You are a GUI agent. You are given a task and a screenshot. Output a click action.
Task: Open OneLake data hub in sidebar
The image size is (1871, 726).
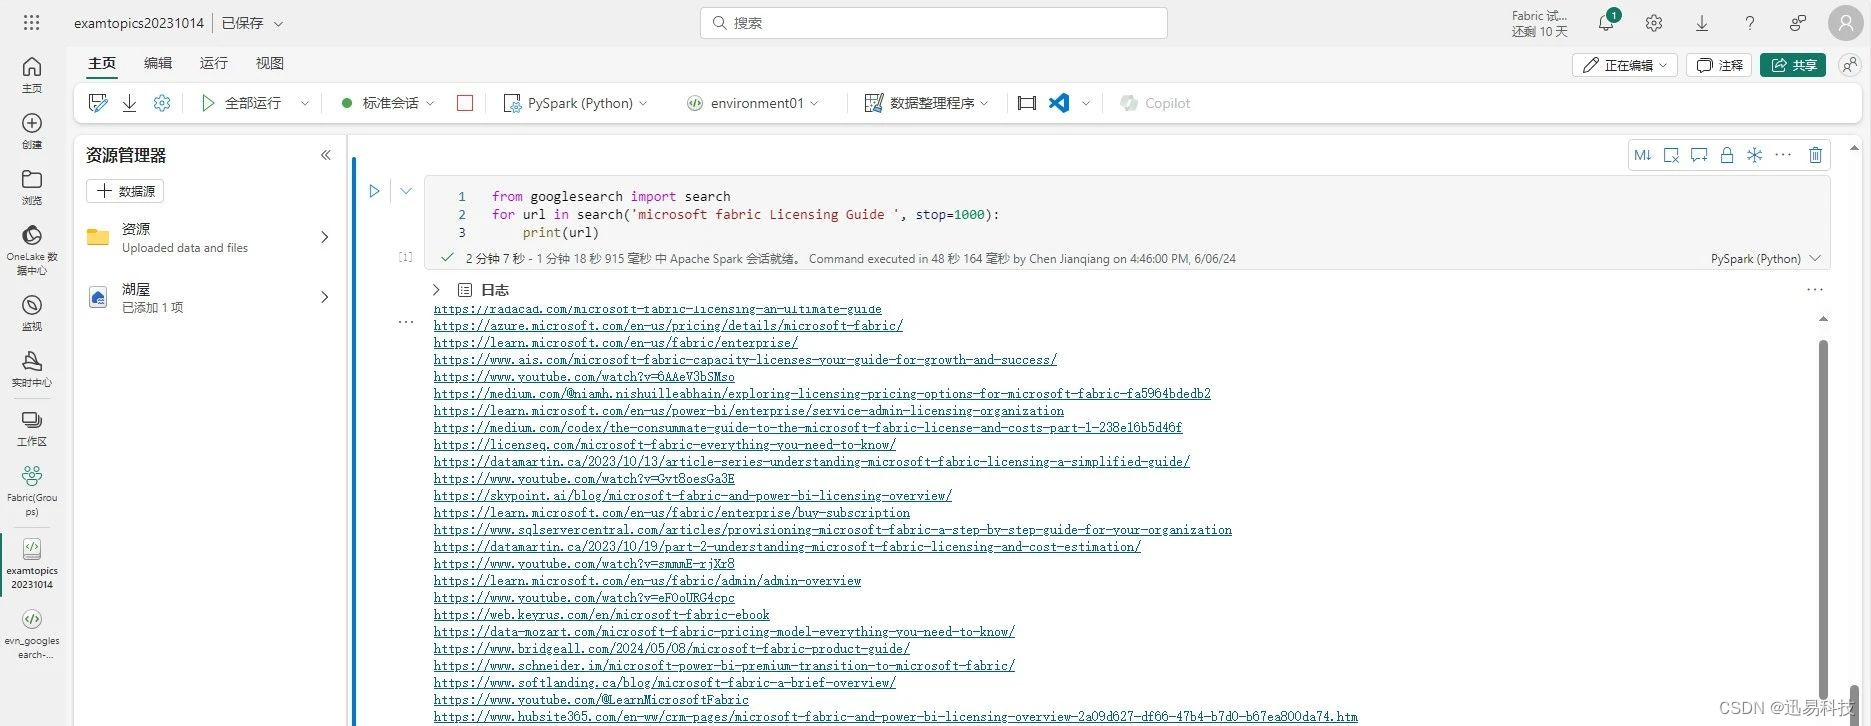(x=32, y=249)
